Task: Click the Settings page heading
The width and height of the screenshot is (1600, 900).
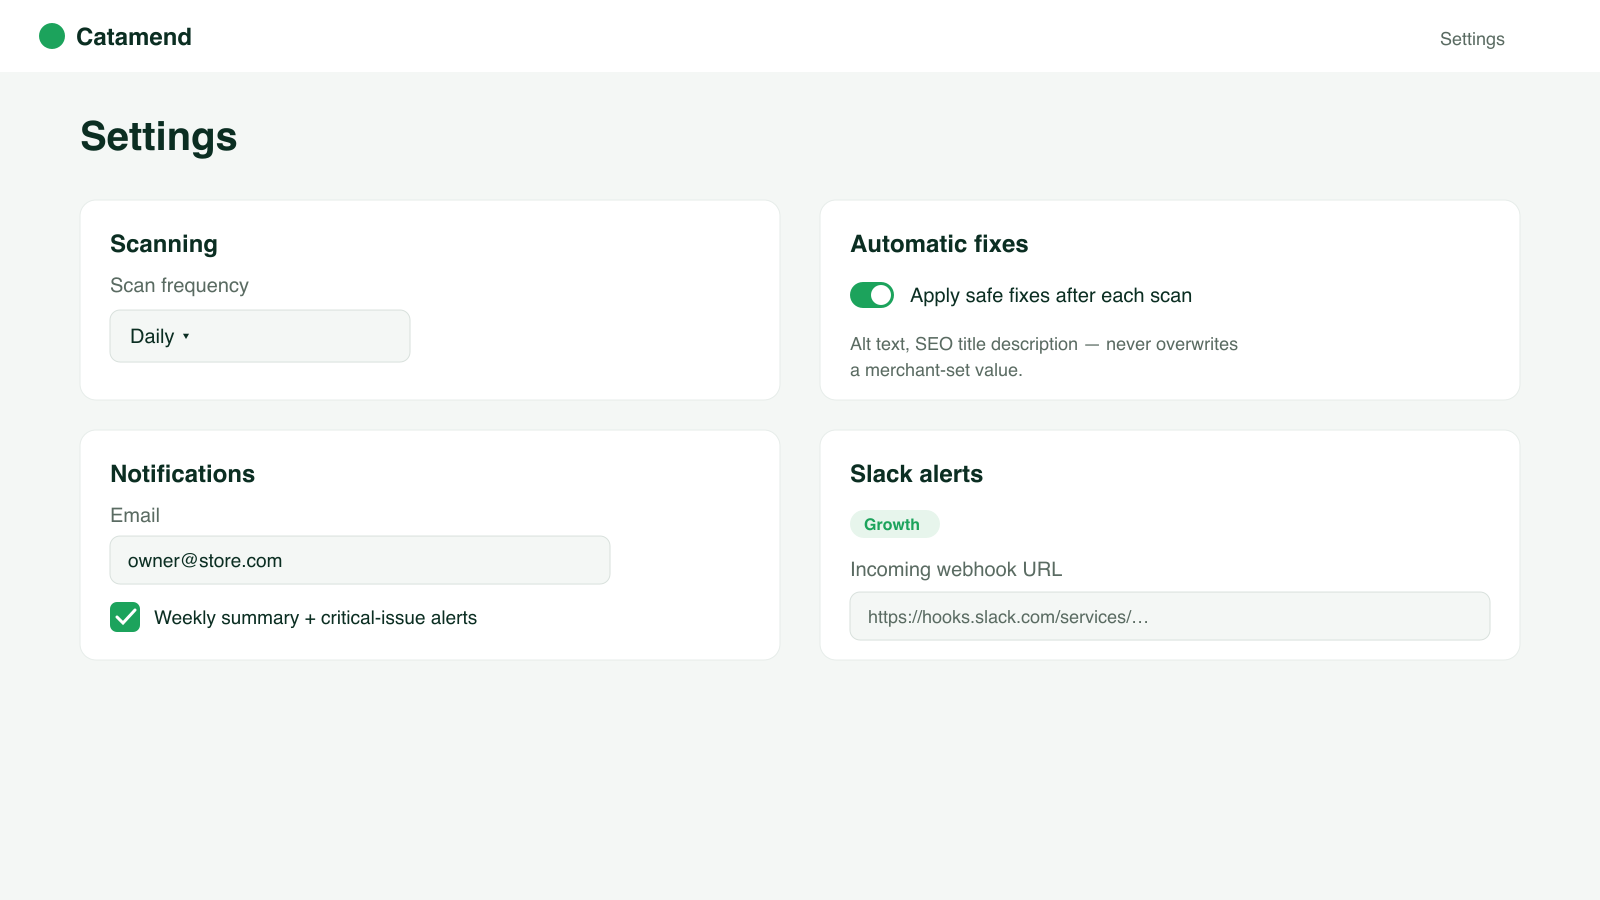Action: (x=159, y=136)
